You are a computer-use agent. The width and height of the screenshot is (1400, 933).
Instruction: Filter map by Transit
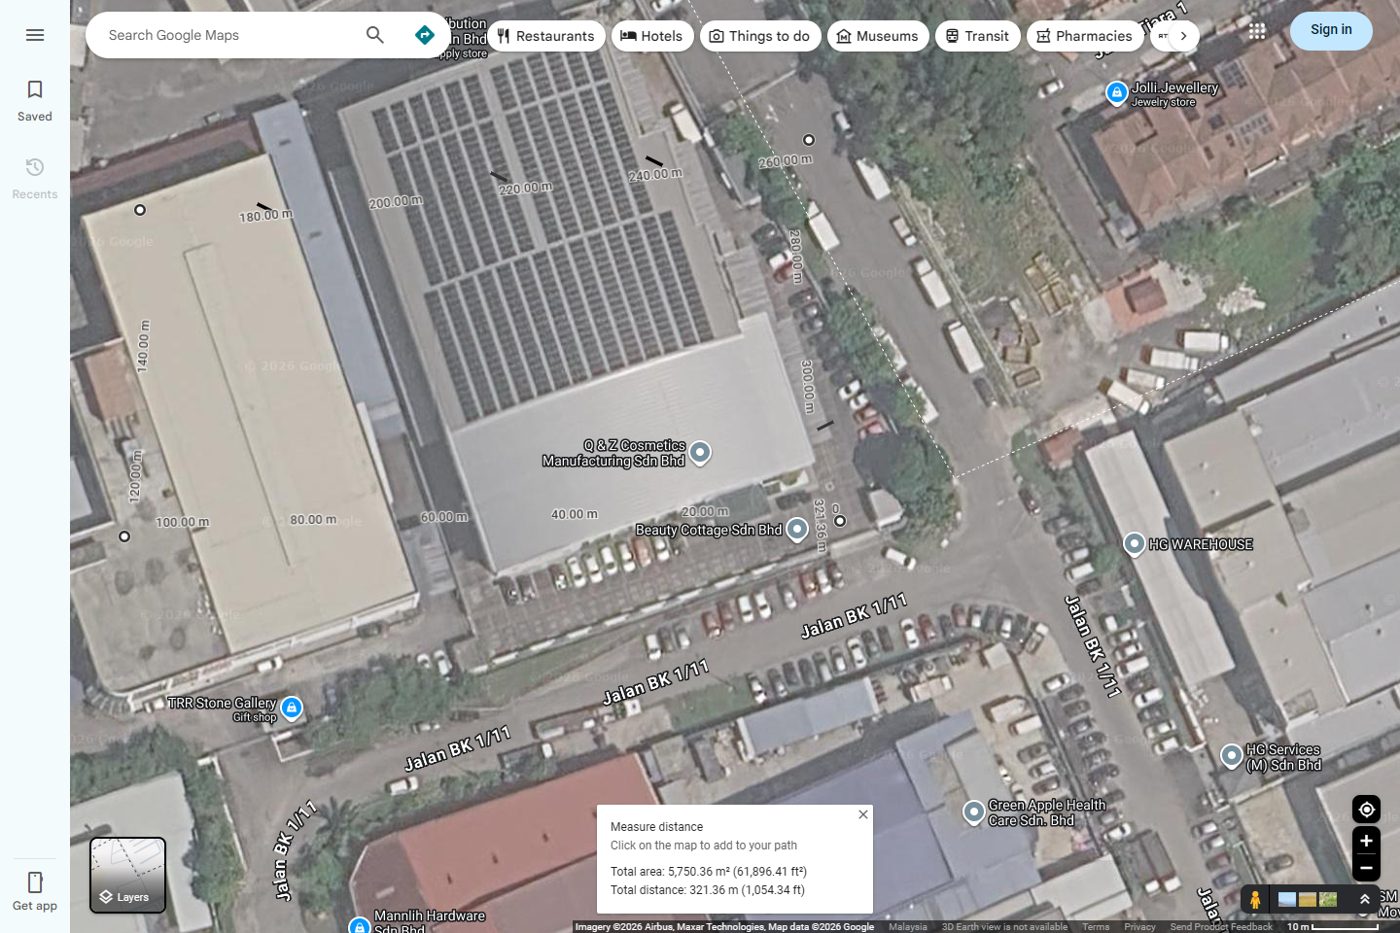[977, 36]
